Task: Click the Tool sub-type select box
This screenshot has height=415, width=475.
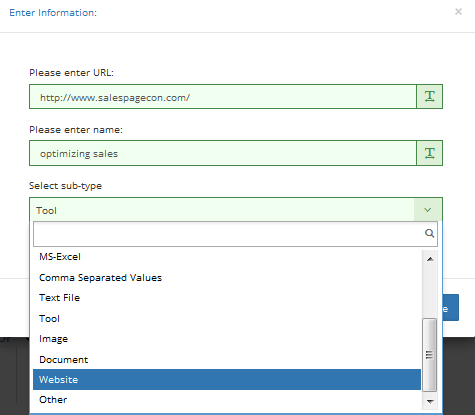Action: [x=236, y=210]
